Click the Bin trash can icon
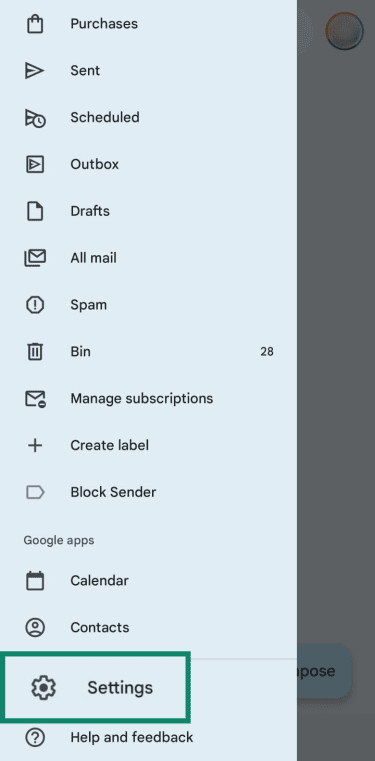The width and height of the screenshot is (375, 761). coord(35,351)
